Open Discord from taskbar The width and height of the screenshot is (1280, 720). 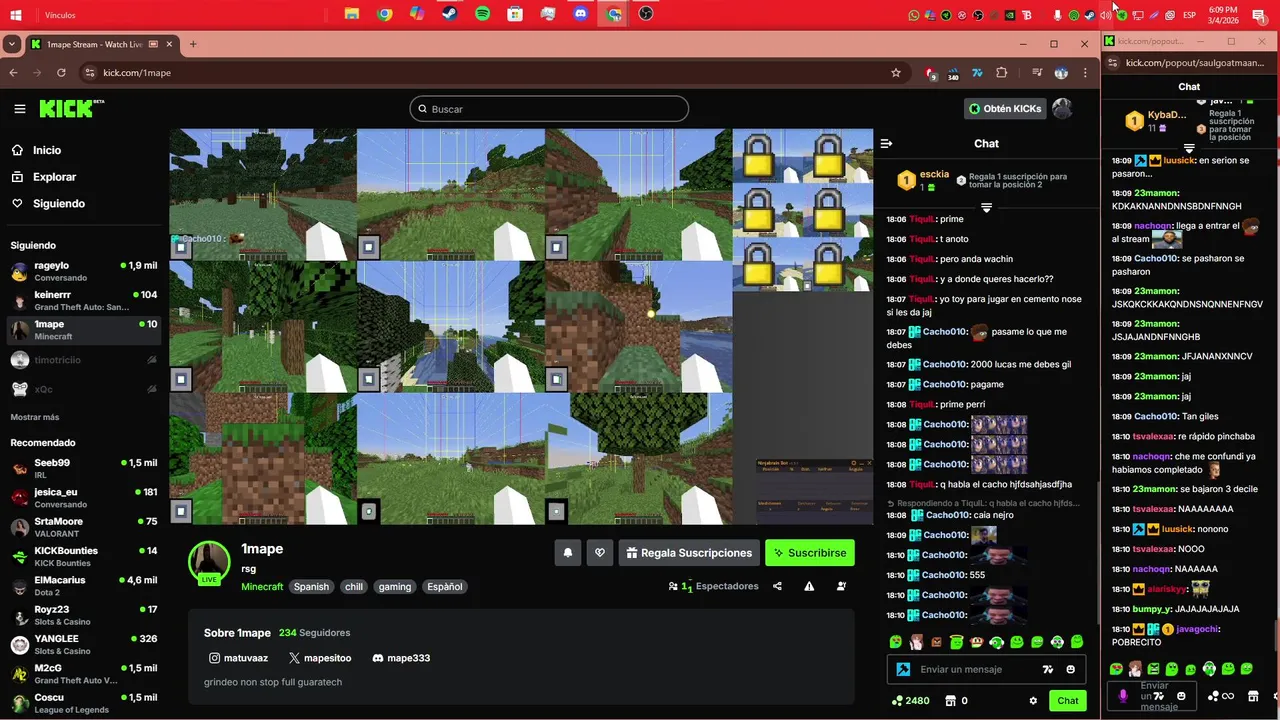click(x=581, y=14)
